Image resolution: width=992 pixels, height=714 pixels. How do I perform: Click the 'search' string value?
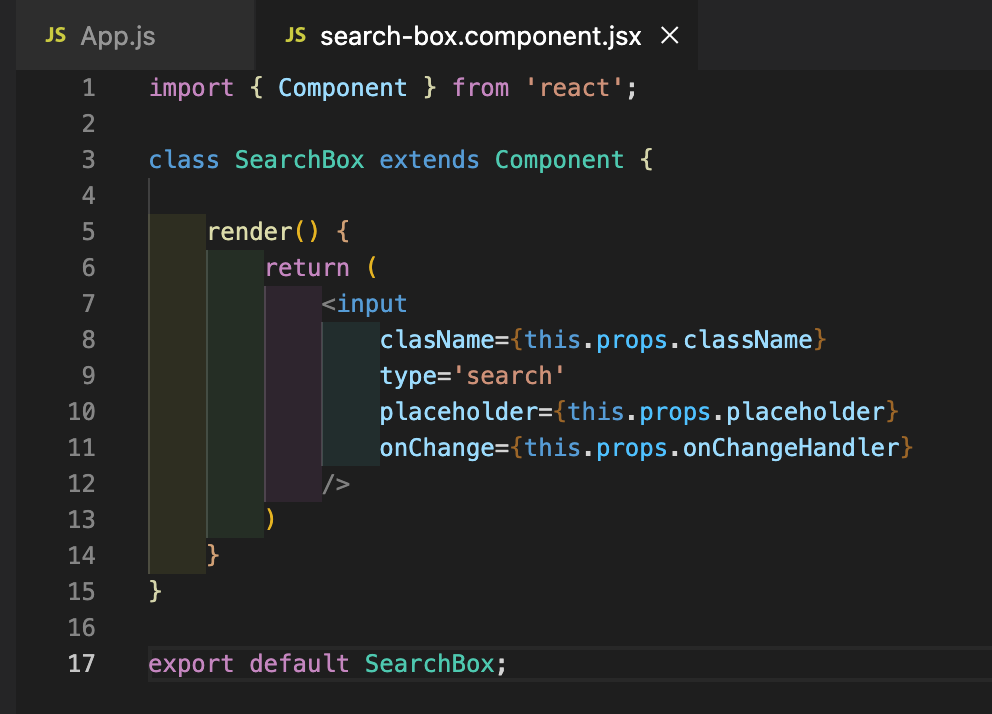[x=509, y=376]
